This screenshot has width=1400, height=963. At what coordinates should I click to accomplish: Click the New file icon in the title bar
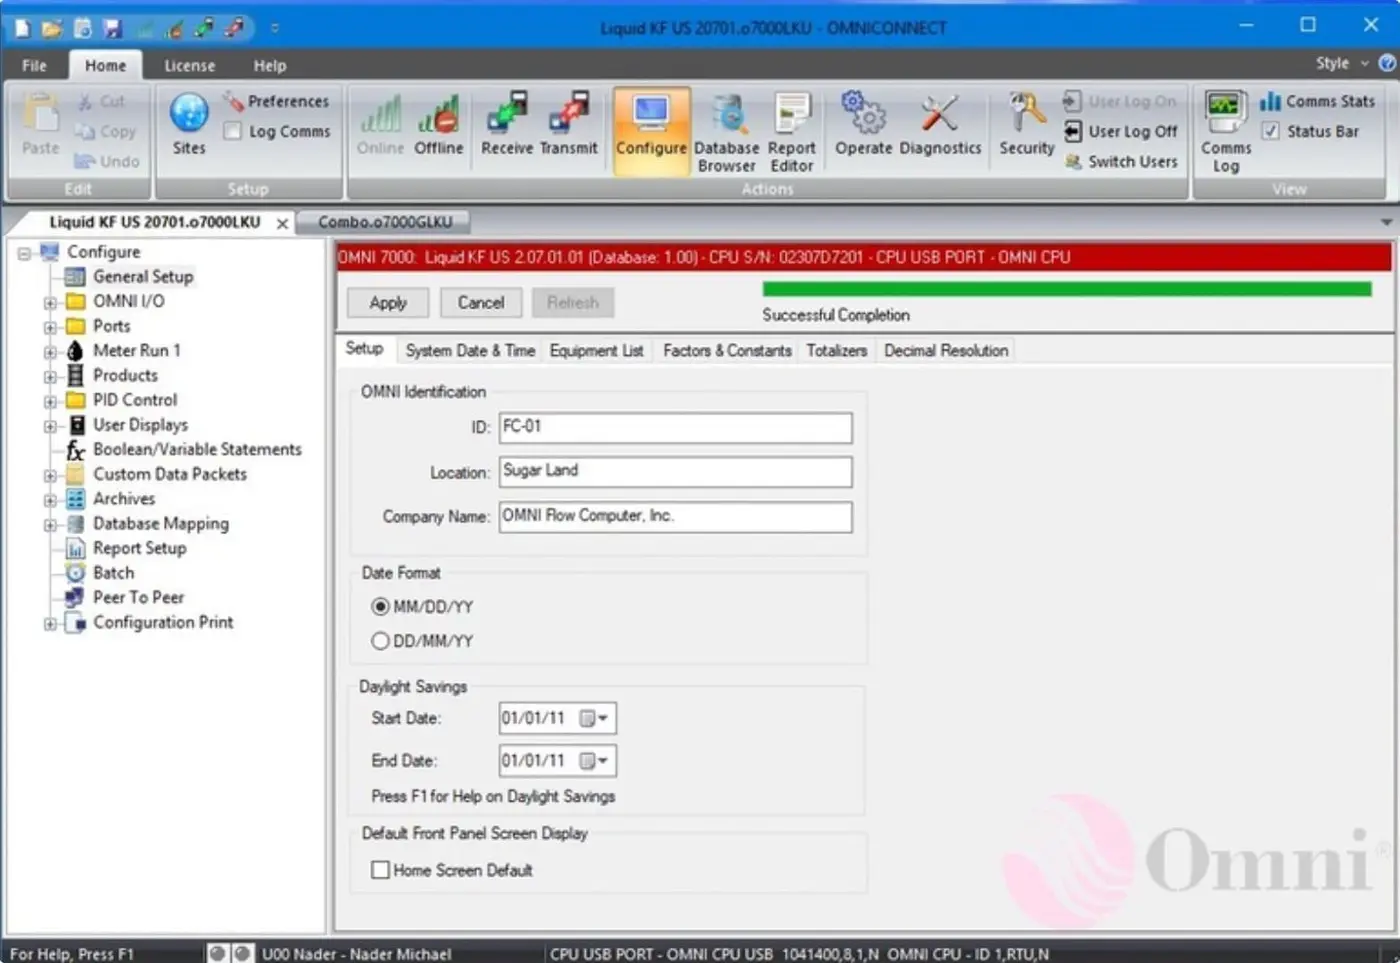coord(22,28)
